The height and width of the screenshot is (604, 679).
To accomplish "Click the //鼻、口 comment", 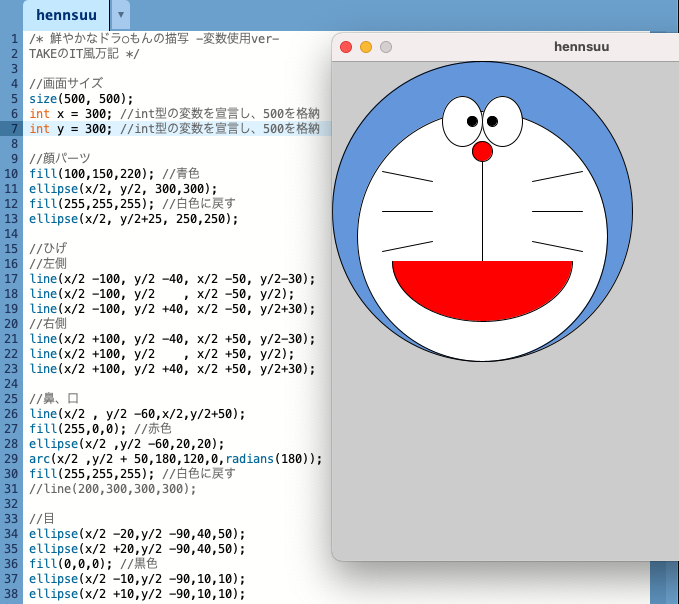I will click(54, 398).
